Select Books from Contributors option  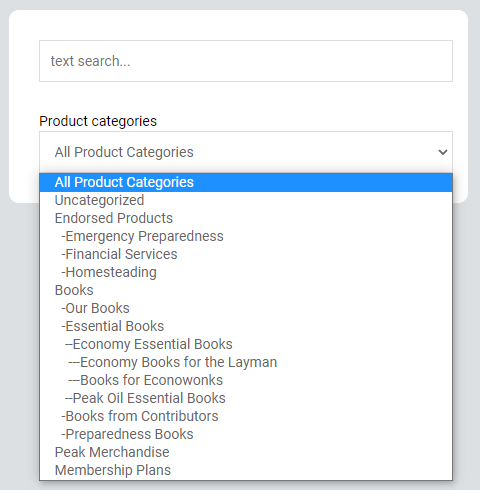[x=246, y=416]
